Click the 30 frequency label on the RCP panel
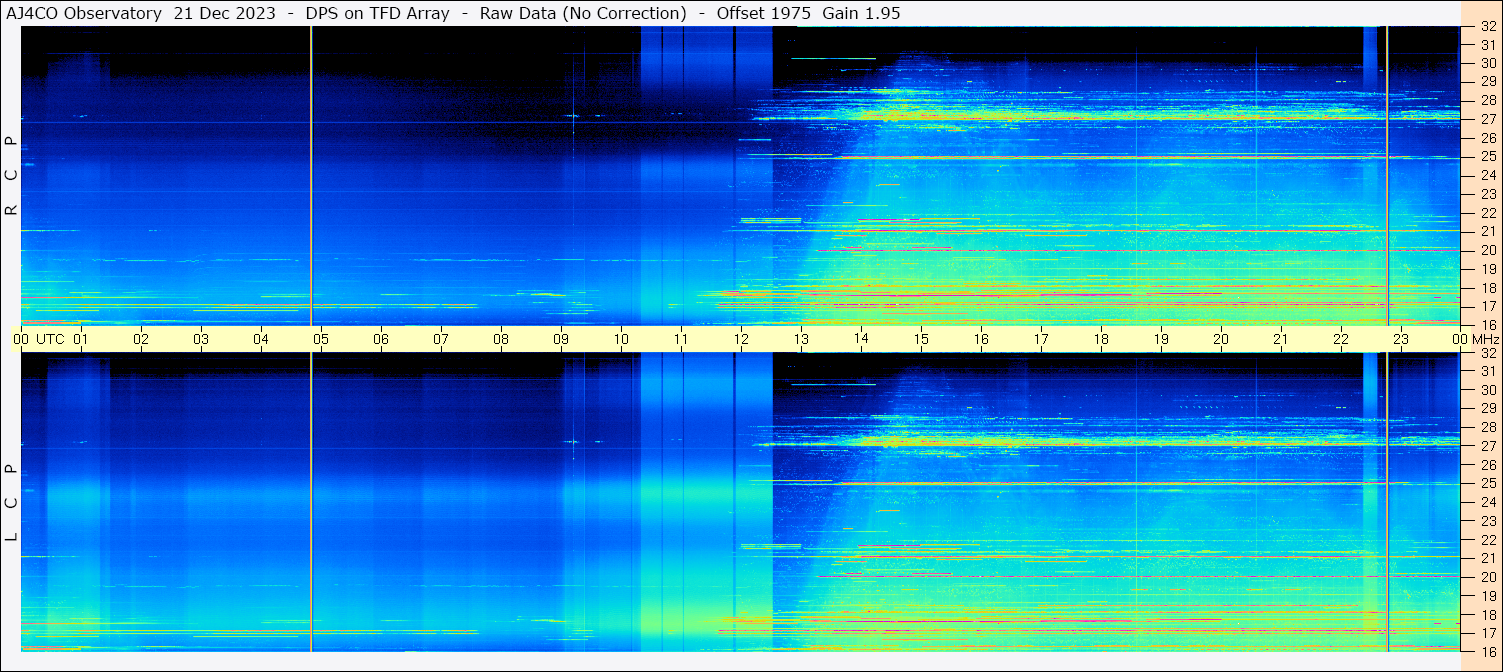Image resolution: width=1503 pixels, height=672 pixels. click(x=1488, y=63)
